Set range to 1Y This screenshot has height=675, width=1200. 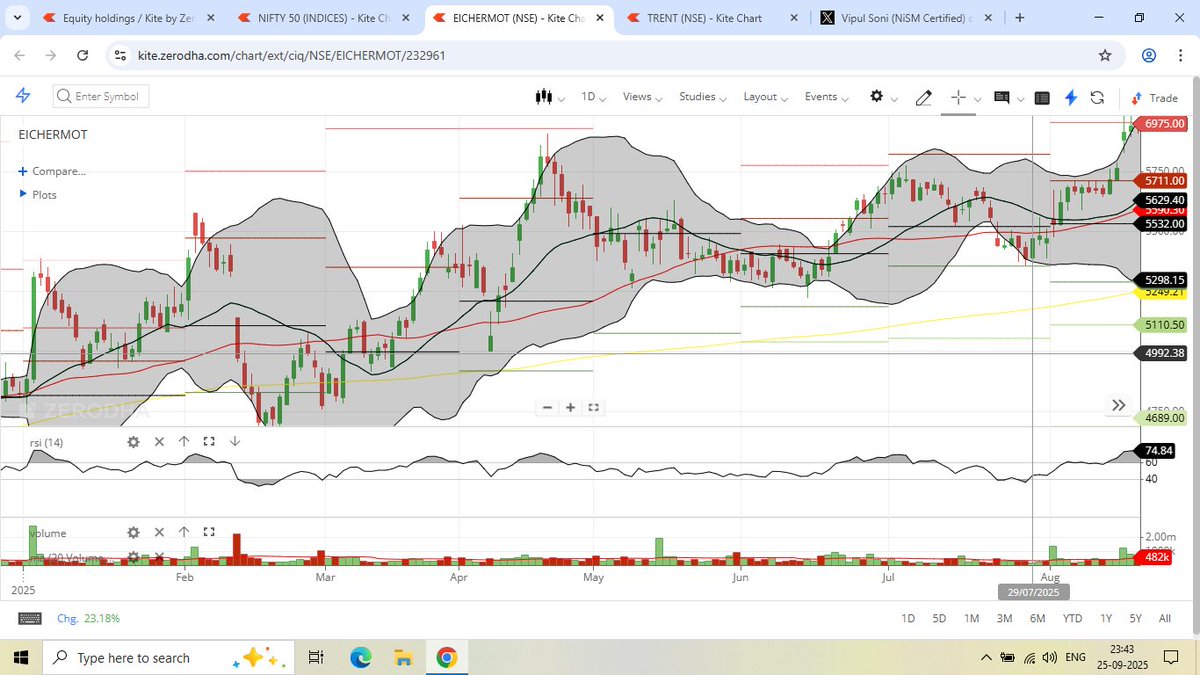1105,618
